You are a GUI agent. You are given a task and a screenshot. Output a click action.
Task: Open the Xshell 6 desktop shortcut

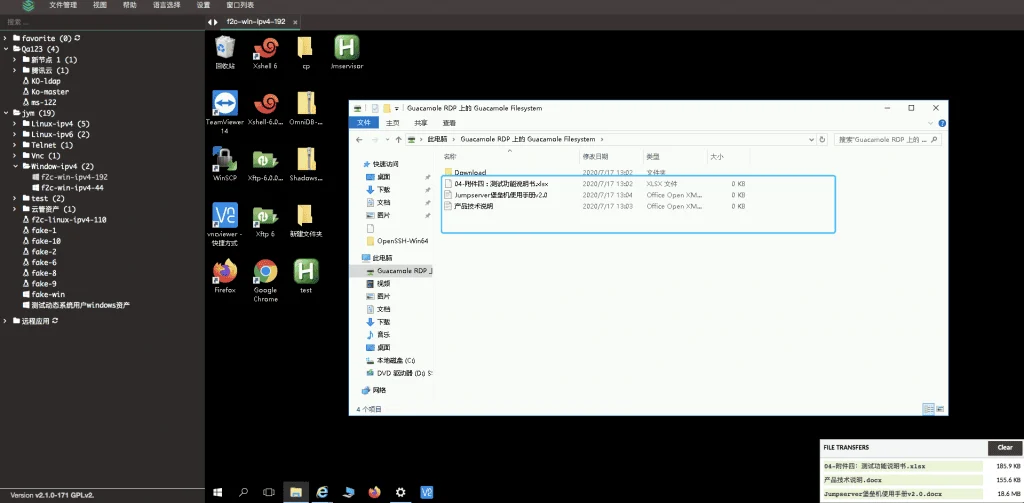tap(266, 52)
